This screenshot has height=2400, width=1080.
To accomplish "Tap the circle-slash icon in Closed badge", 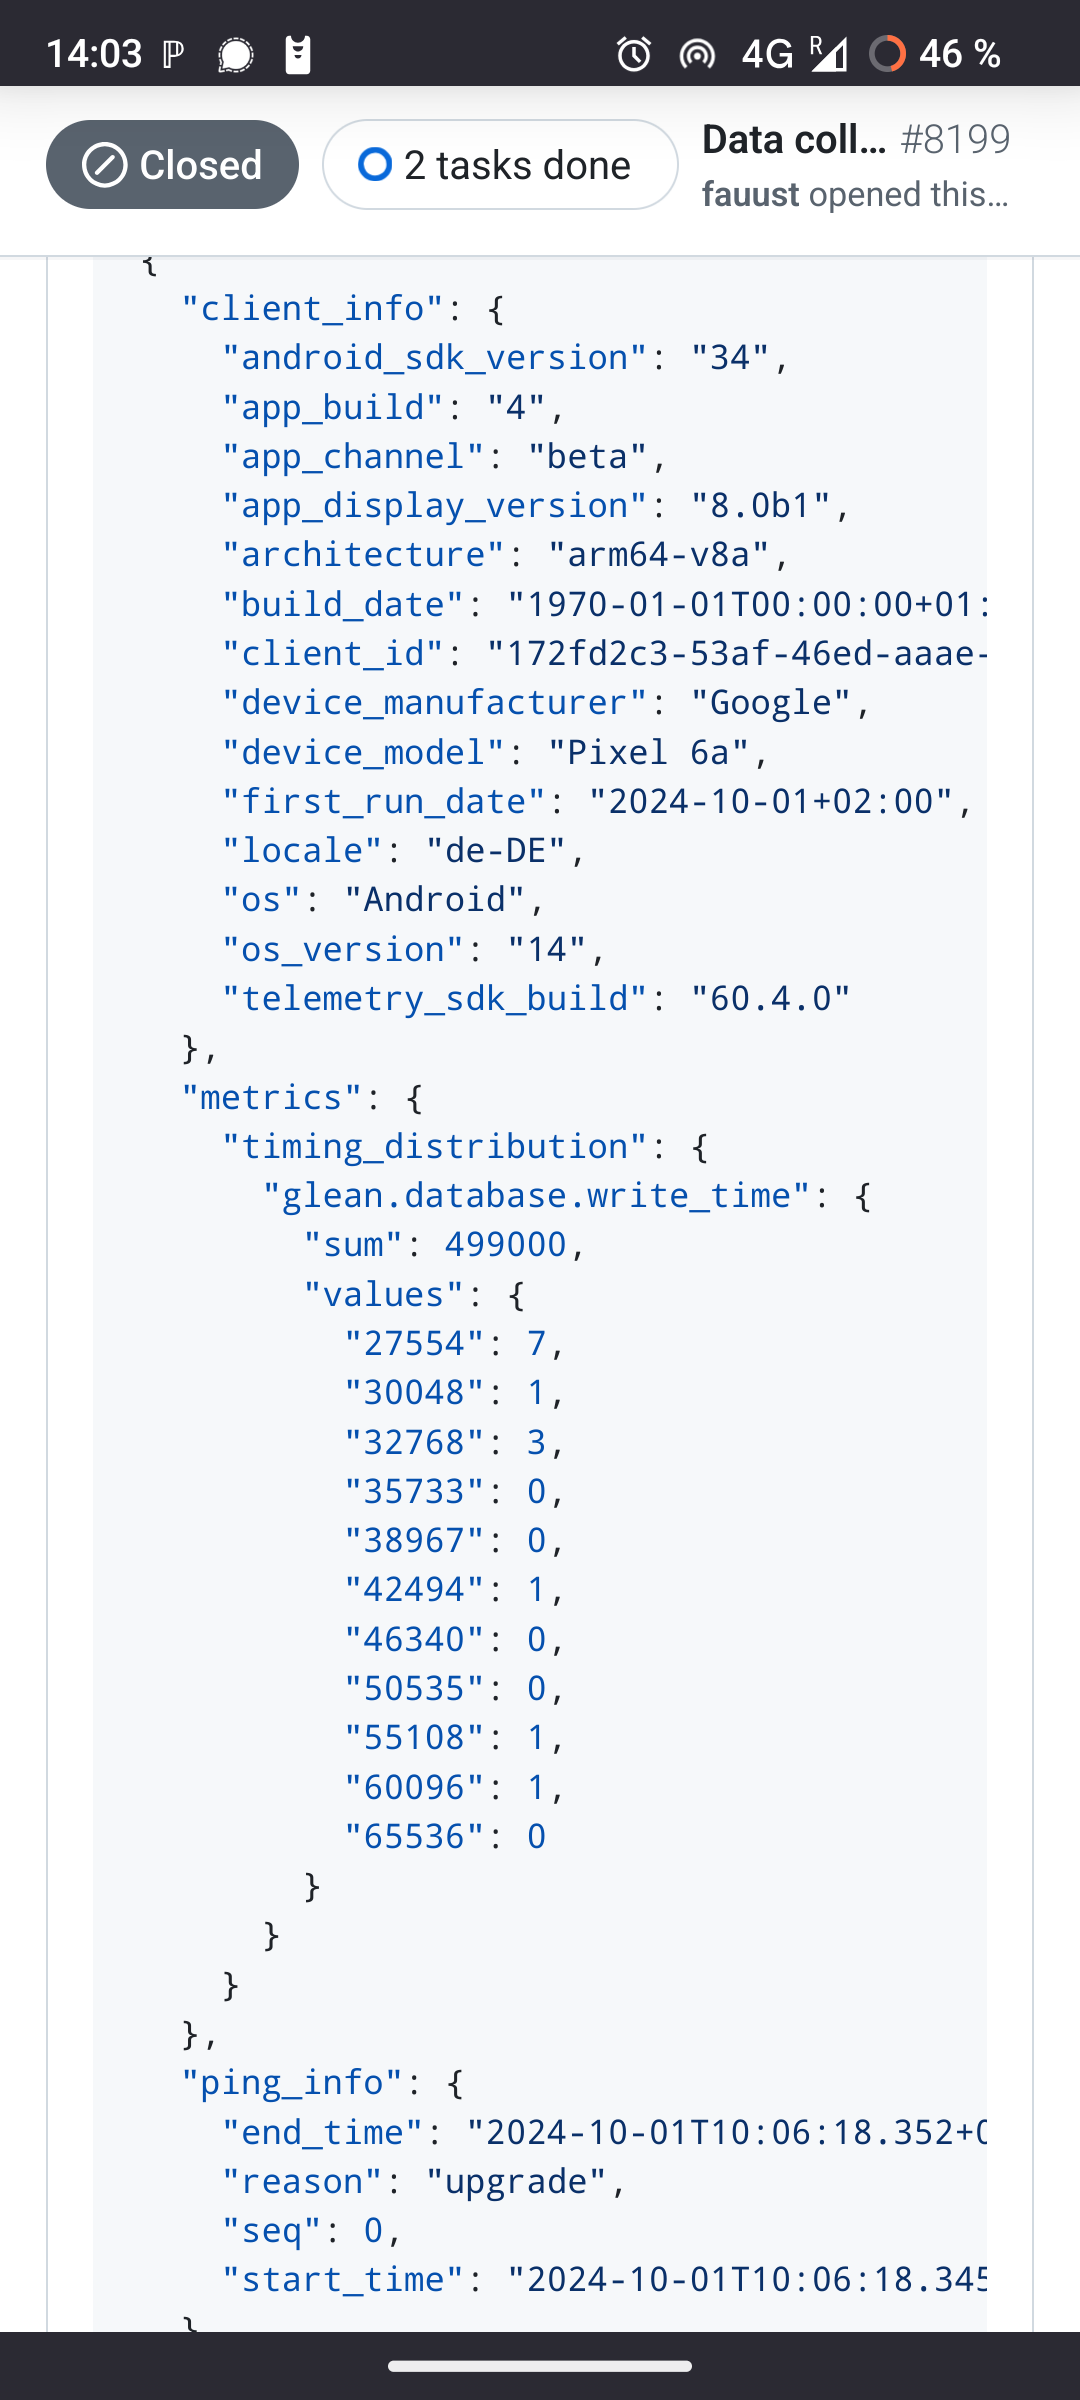I will coord(105,165).
